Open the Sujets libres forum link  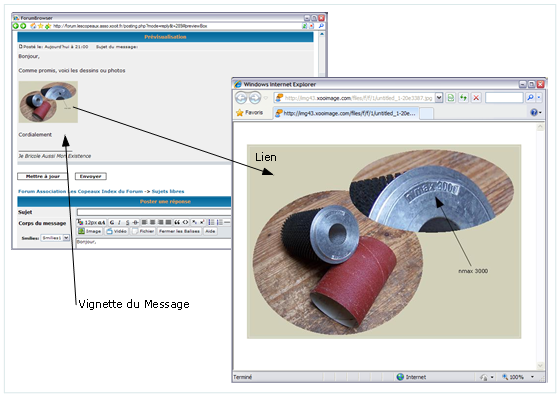point(168,191)
